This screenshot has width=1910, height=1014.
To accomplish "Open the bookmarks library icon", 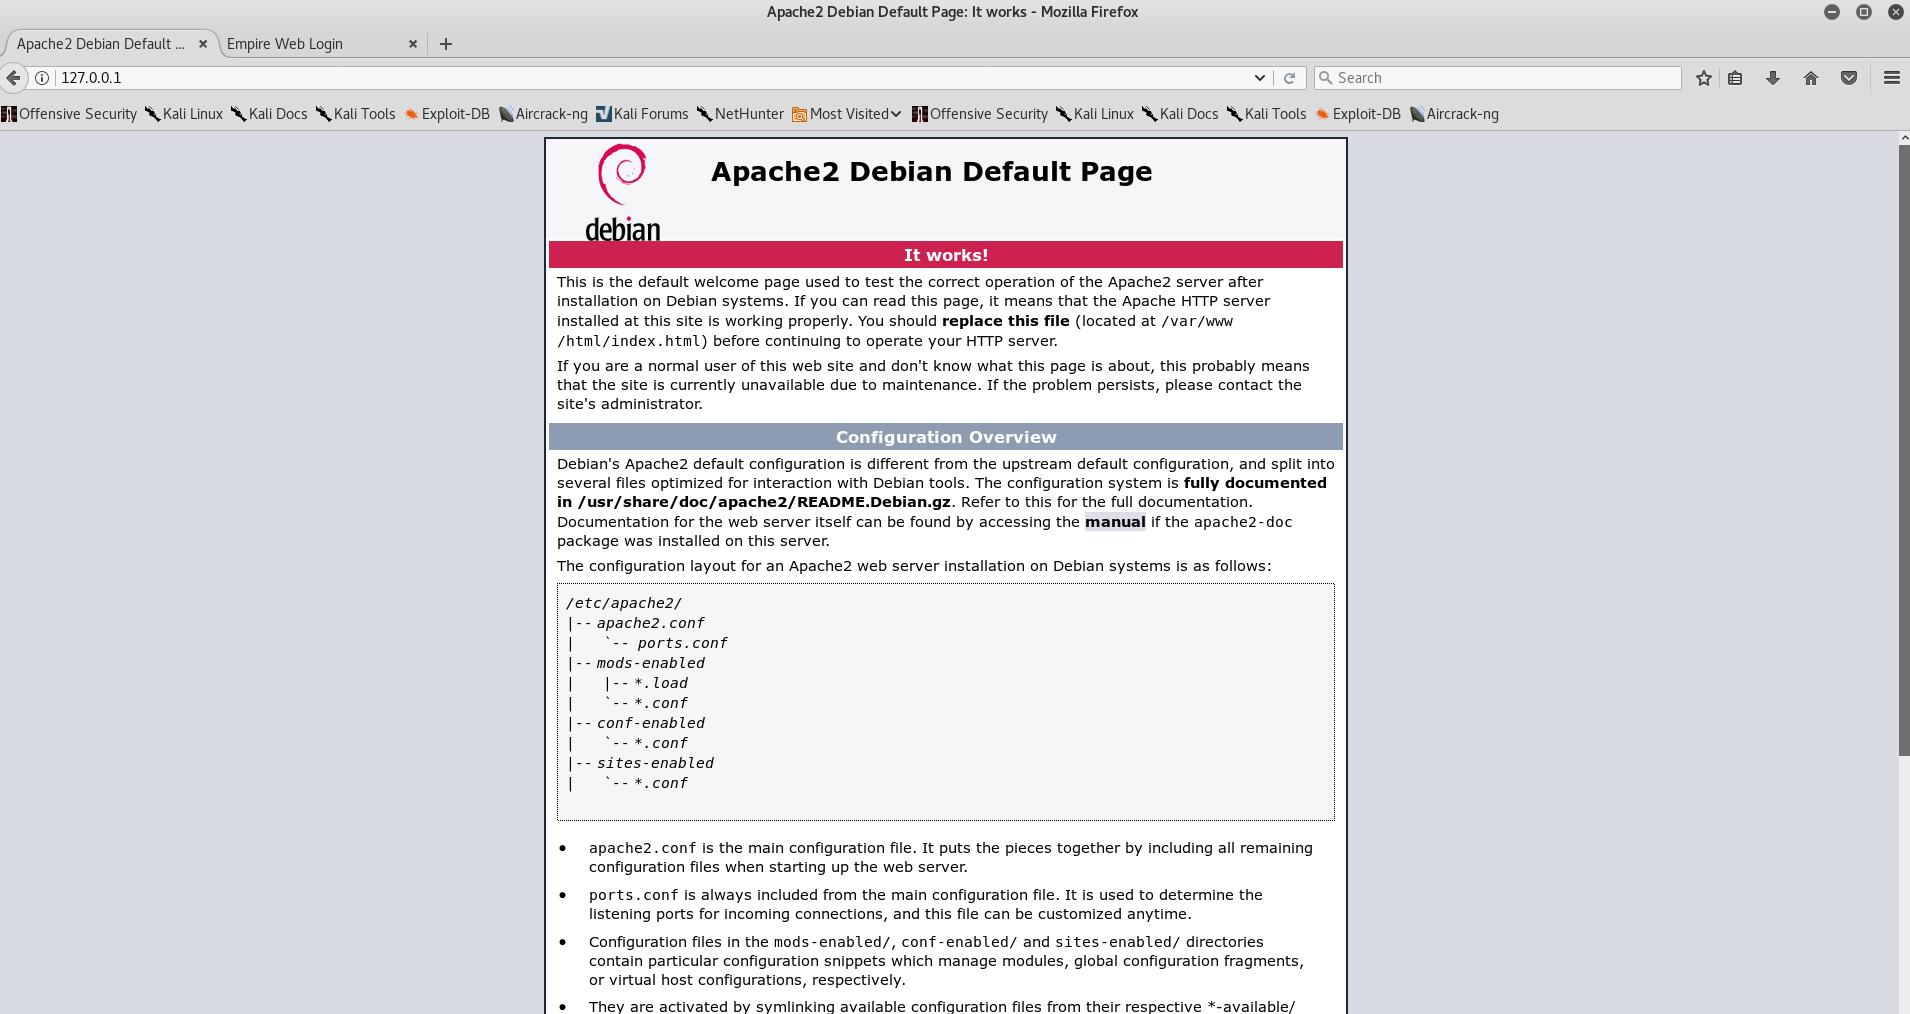I will click(x=1735, y=78).
